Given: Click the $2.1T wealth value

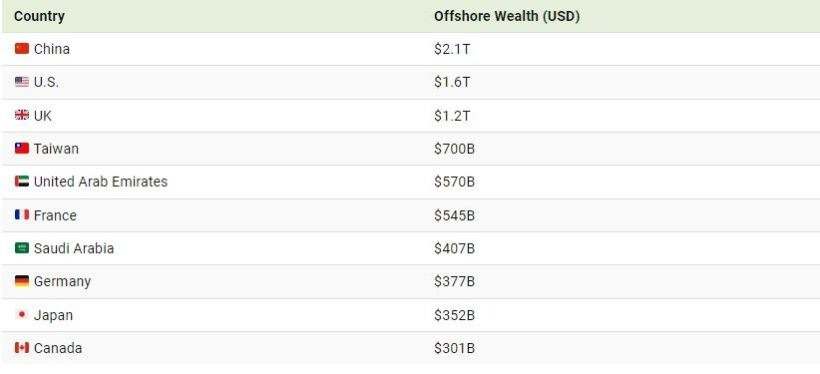Looking at the screenshot, I should [452, 49].
